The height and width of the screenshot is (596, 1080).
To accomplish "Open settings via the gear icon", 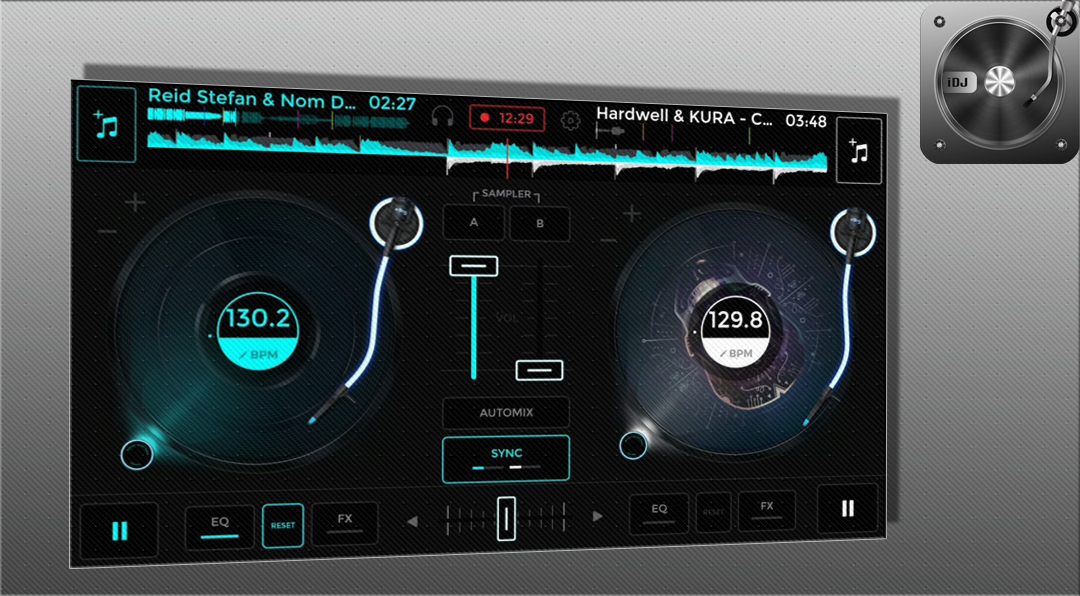I will 570,121.
